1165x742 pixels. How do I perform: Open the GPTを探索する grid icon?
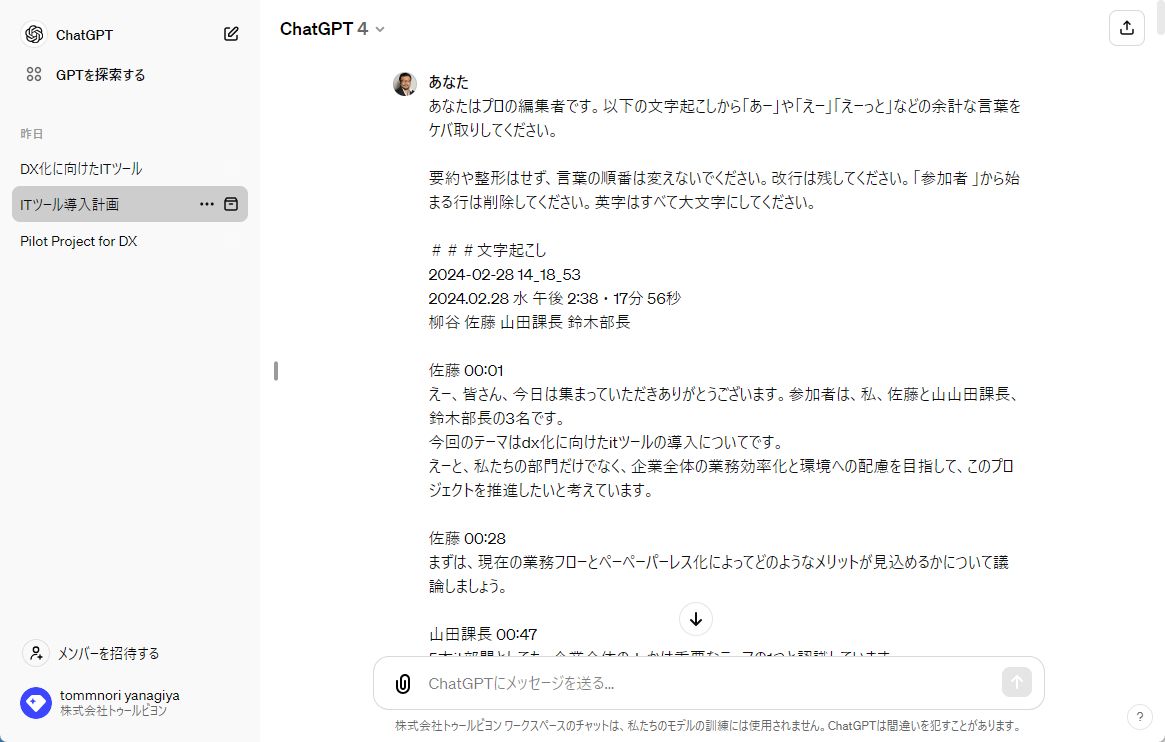[x=34, y=75]
